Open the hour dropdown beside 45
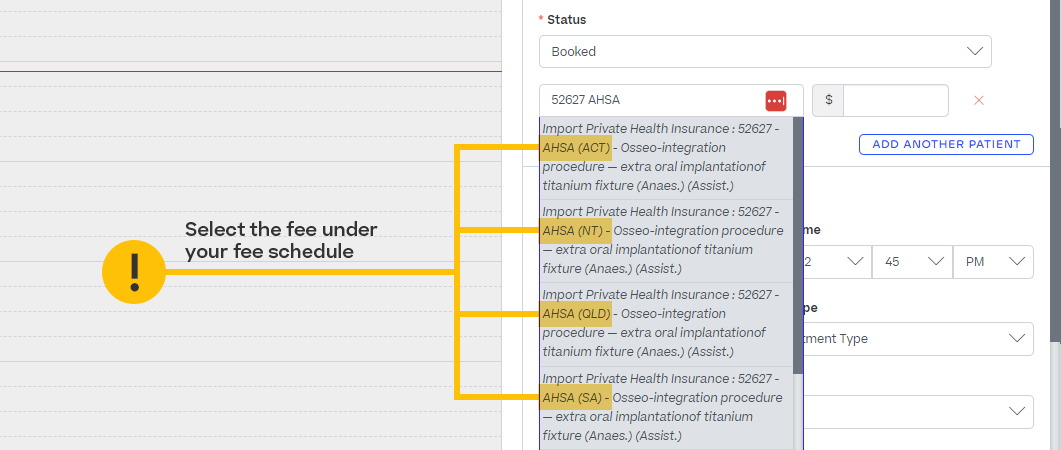 (x=837, y=262)
